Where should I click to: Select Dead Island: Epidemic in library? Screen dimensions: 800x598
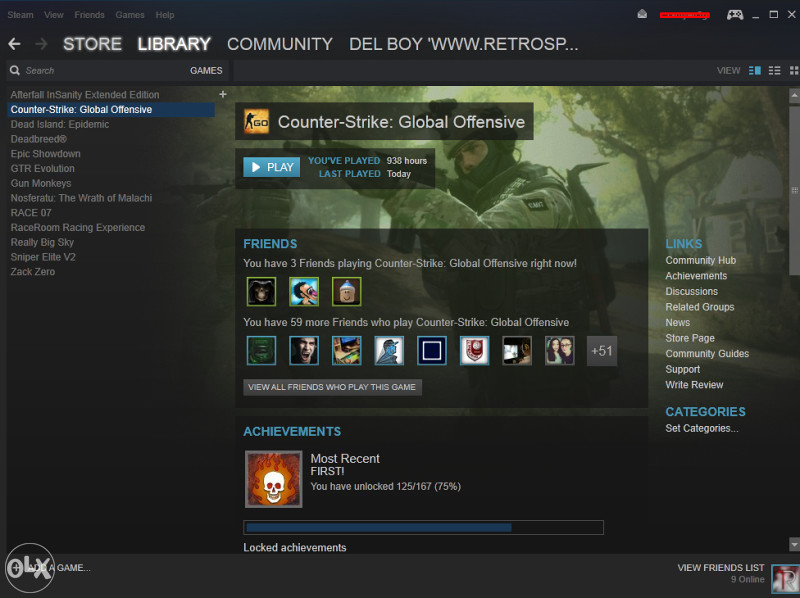coord(60,124)
